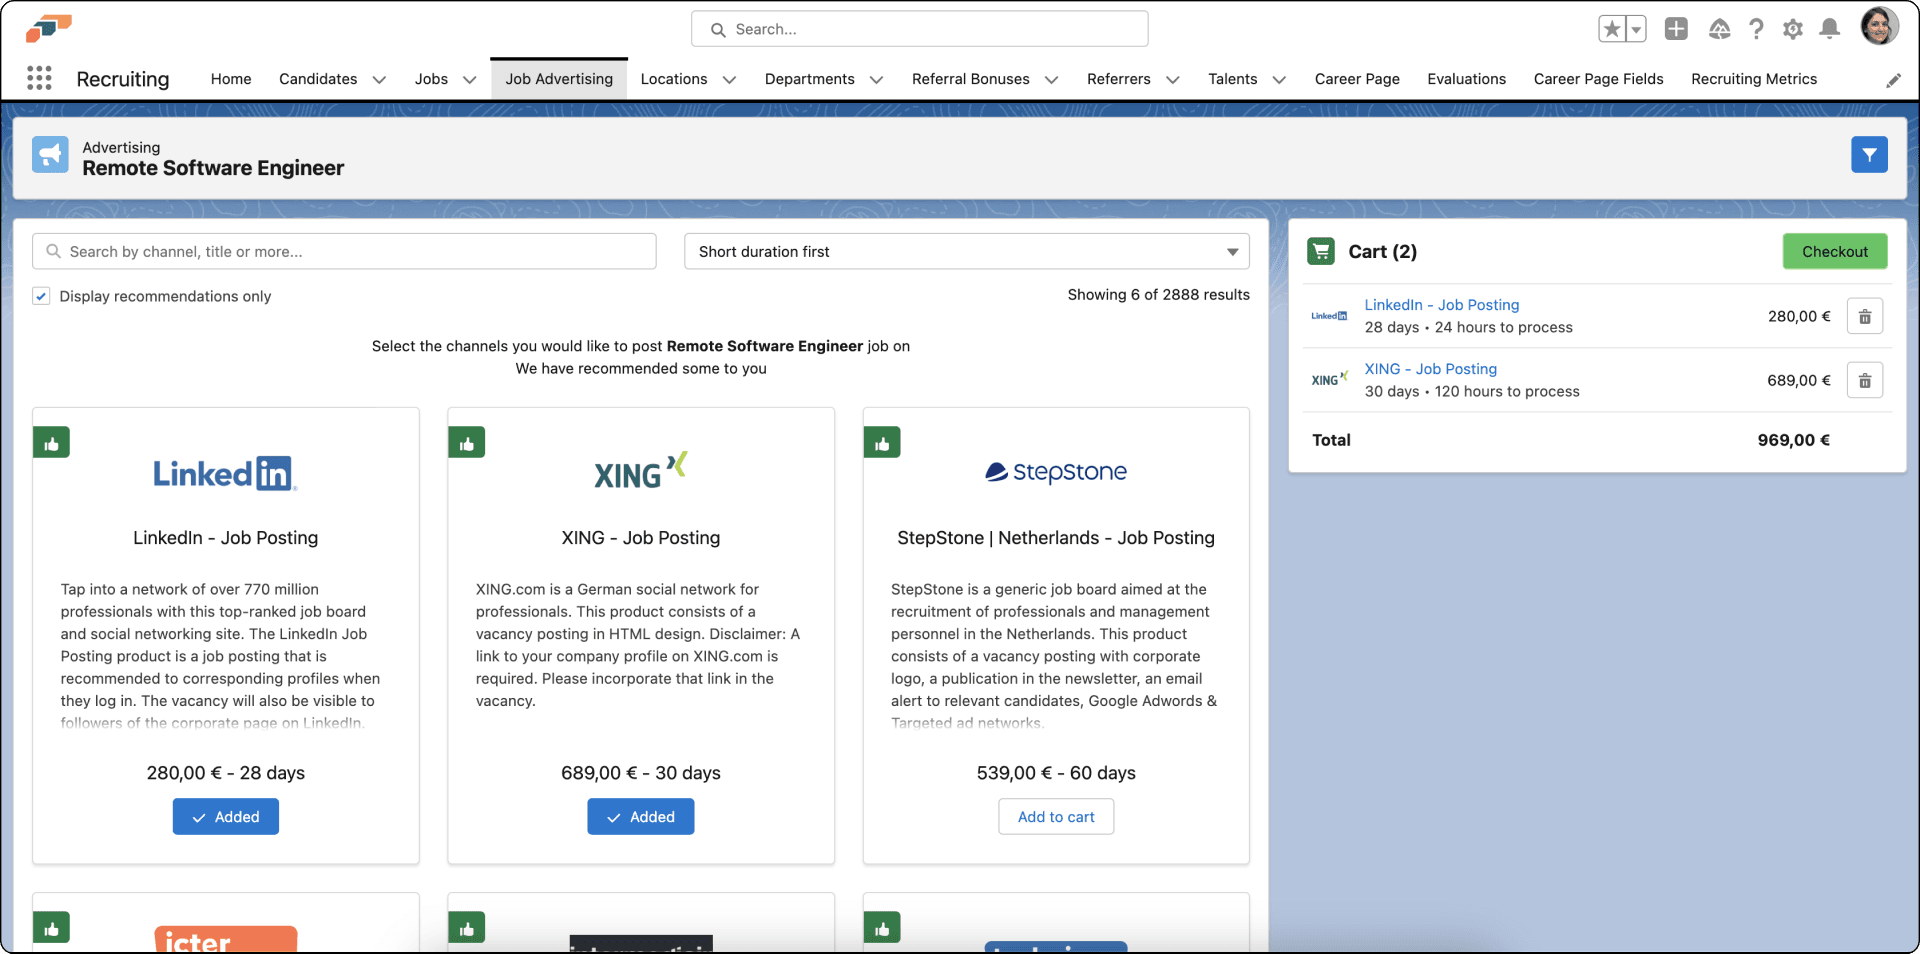Viewport: 1920px width, 954px height.
Task: Open the App Launcher grid icon
Action: point(39,78)
